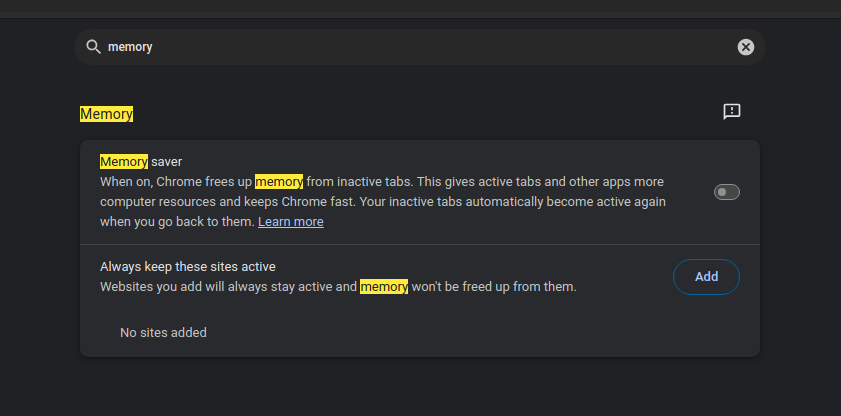Select the Memory saver title text
The image size is (841, 416).
tap(141, 161)
